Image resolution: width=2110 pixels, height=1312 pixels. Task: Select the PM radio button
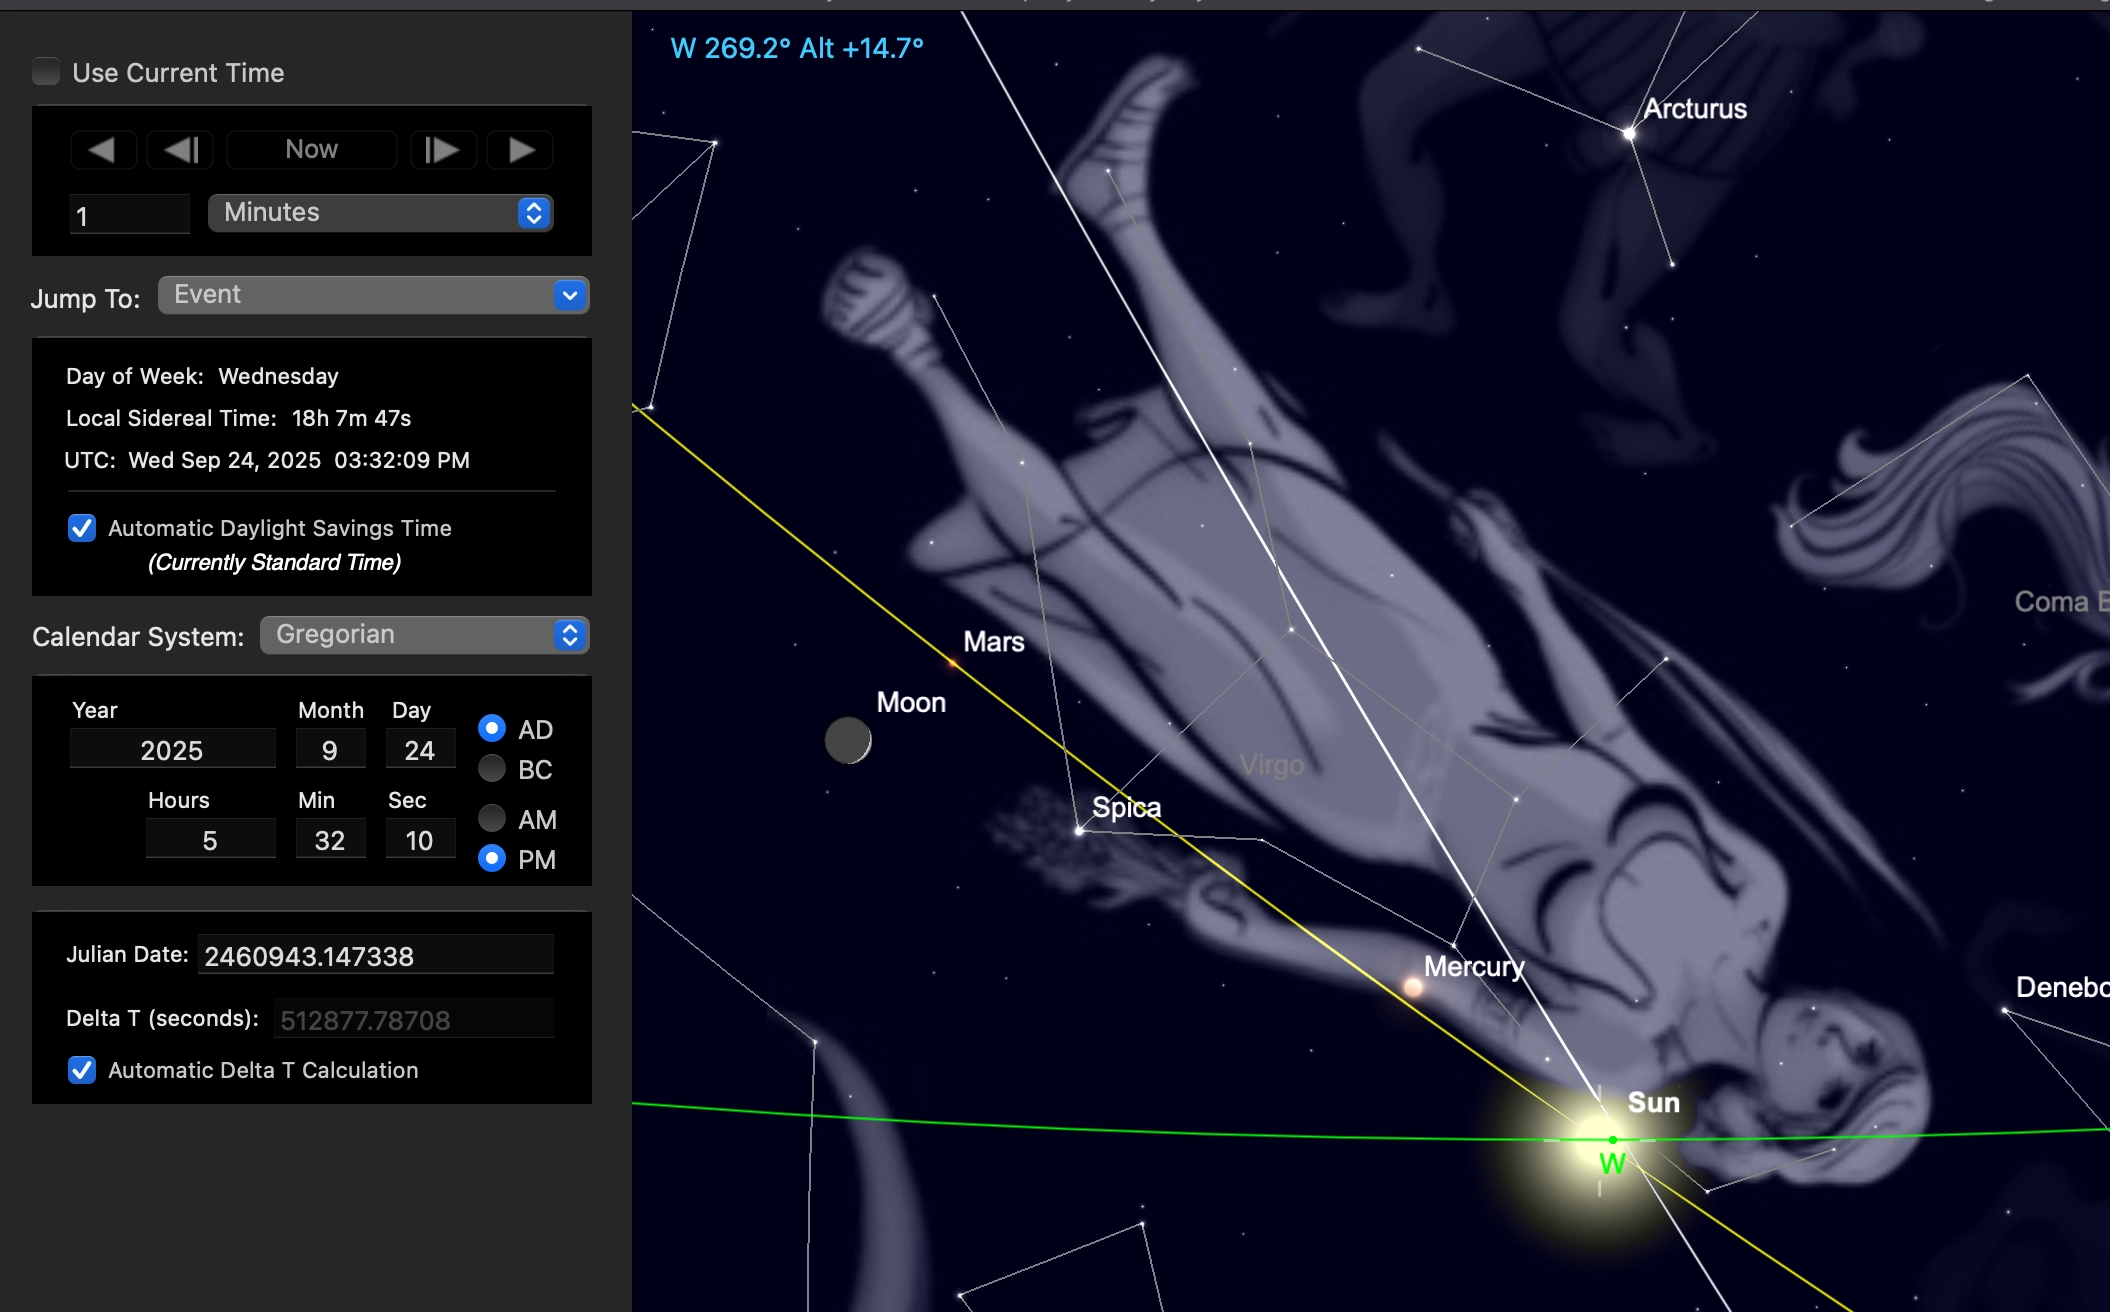pos(491,858)
